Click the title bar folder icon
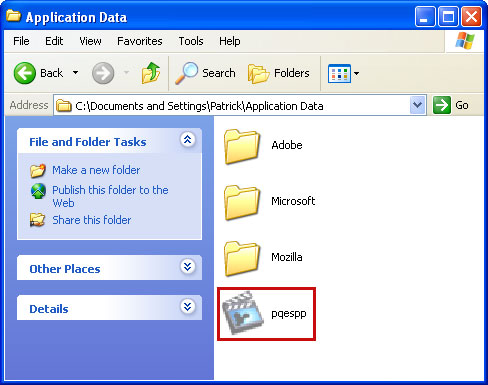488x385 pixels. 14,15
